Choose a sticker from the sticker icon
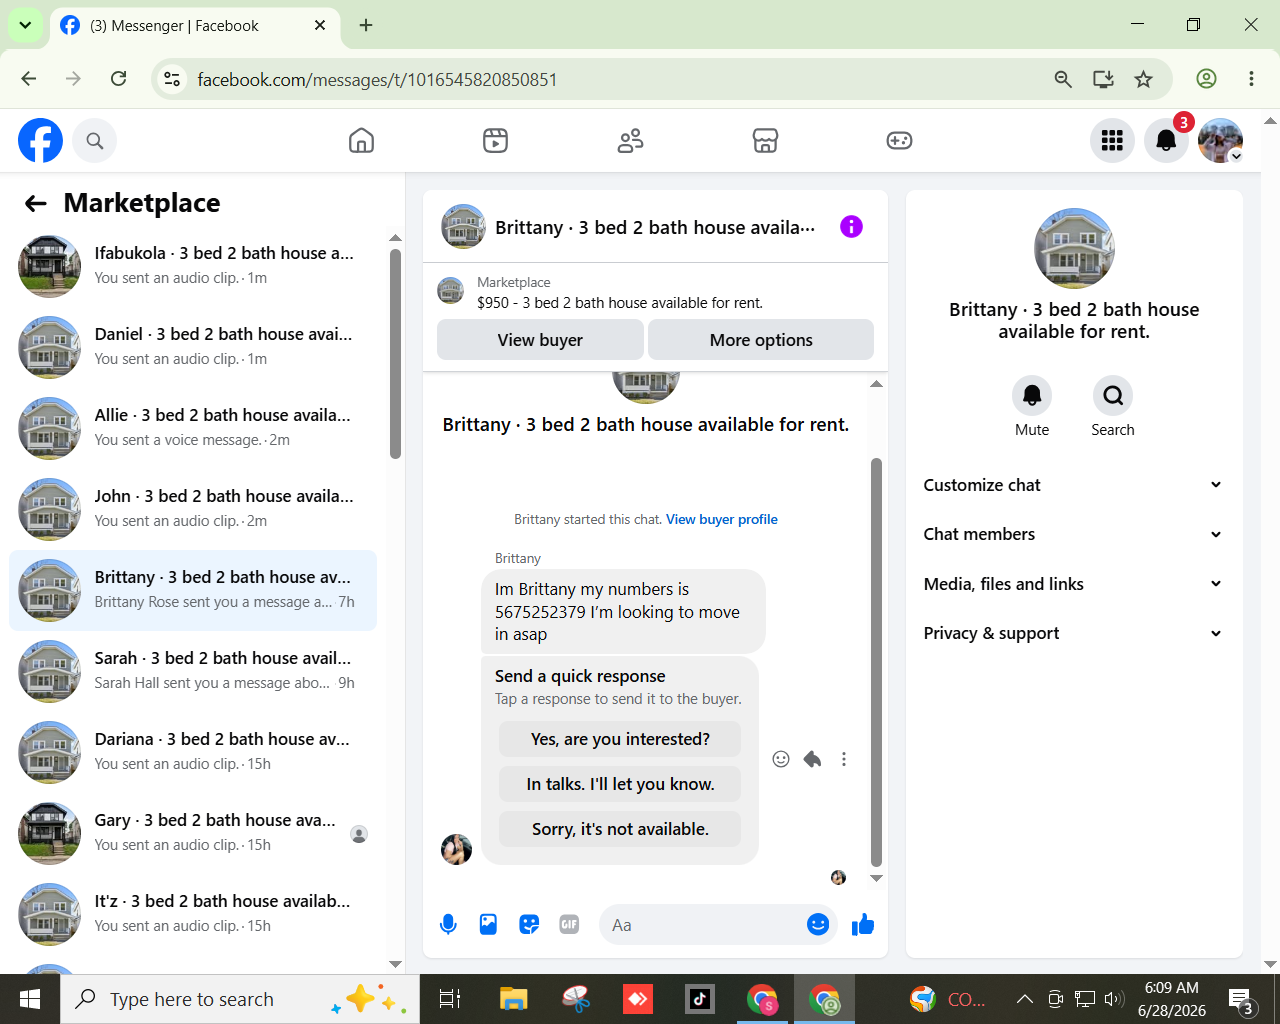 click(x=529, y=925)
